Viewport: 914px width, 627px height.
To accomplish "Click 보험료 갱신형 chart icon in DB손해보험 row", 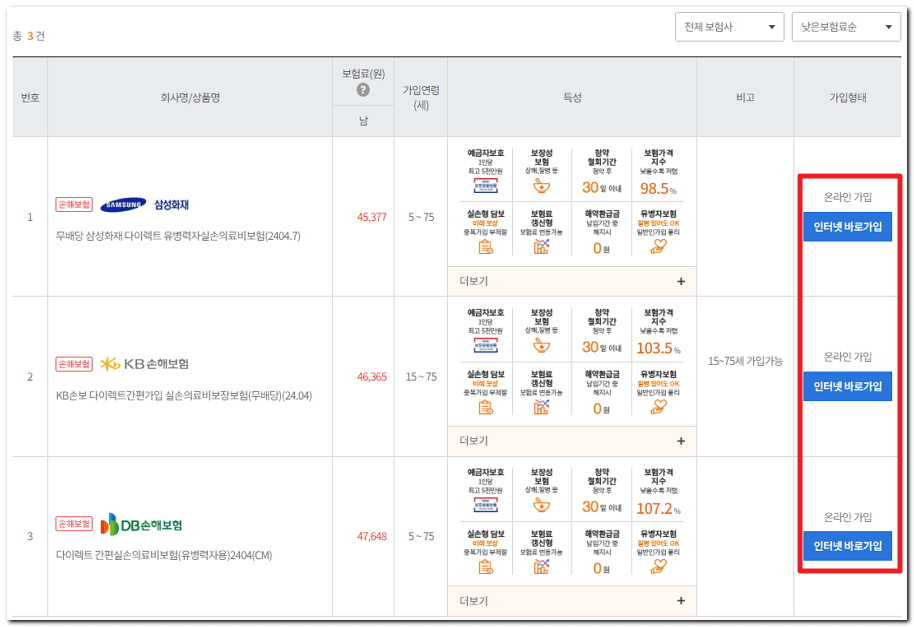I will point(542,567).
